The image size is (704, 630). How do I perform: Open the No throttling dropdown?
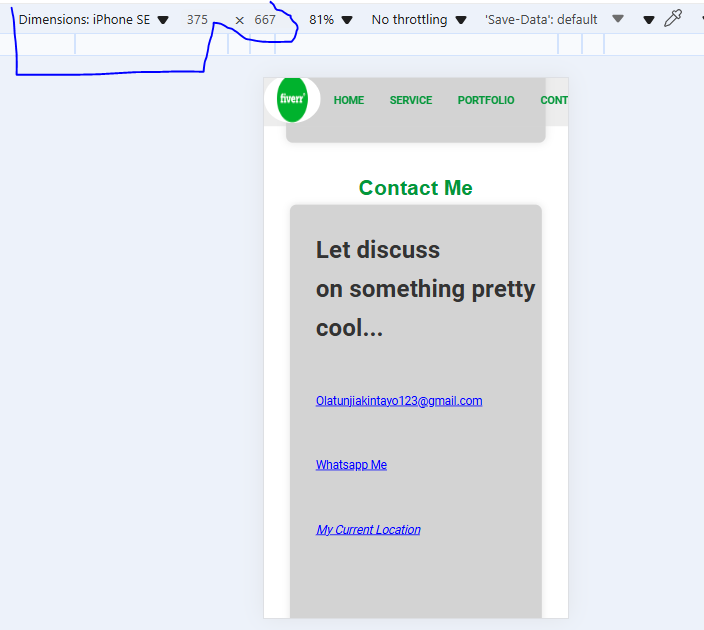tap(418, 20)
